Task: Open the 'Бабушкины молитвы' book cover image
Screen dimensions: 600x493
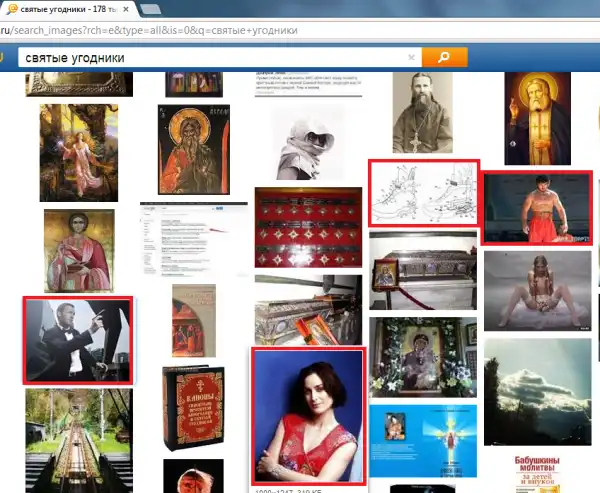Action: 542,475
